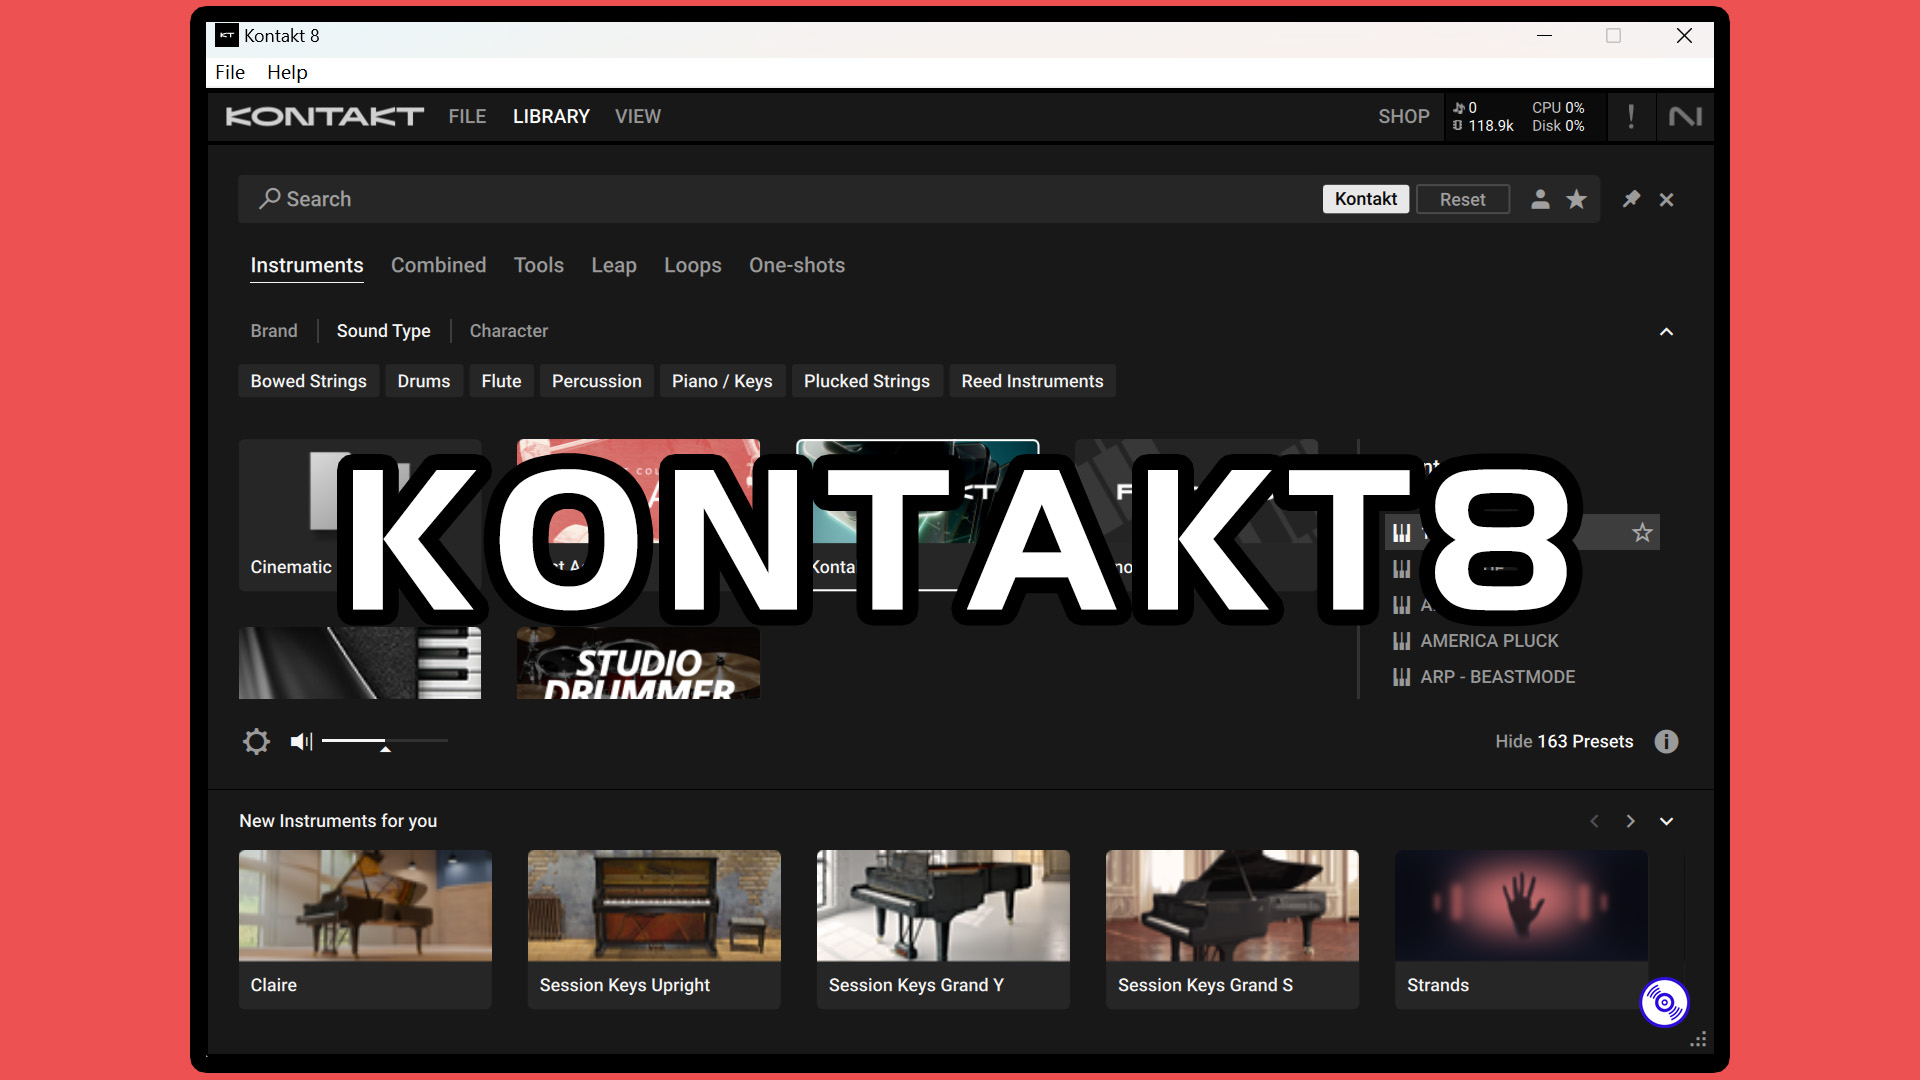This screenshot has height=1080, width=1920.
Task: Click preset icon next to ARP - BEASTMODE
Action: (1402, 677)
